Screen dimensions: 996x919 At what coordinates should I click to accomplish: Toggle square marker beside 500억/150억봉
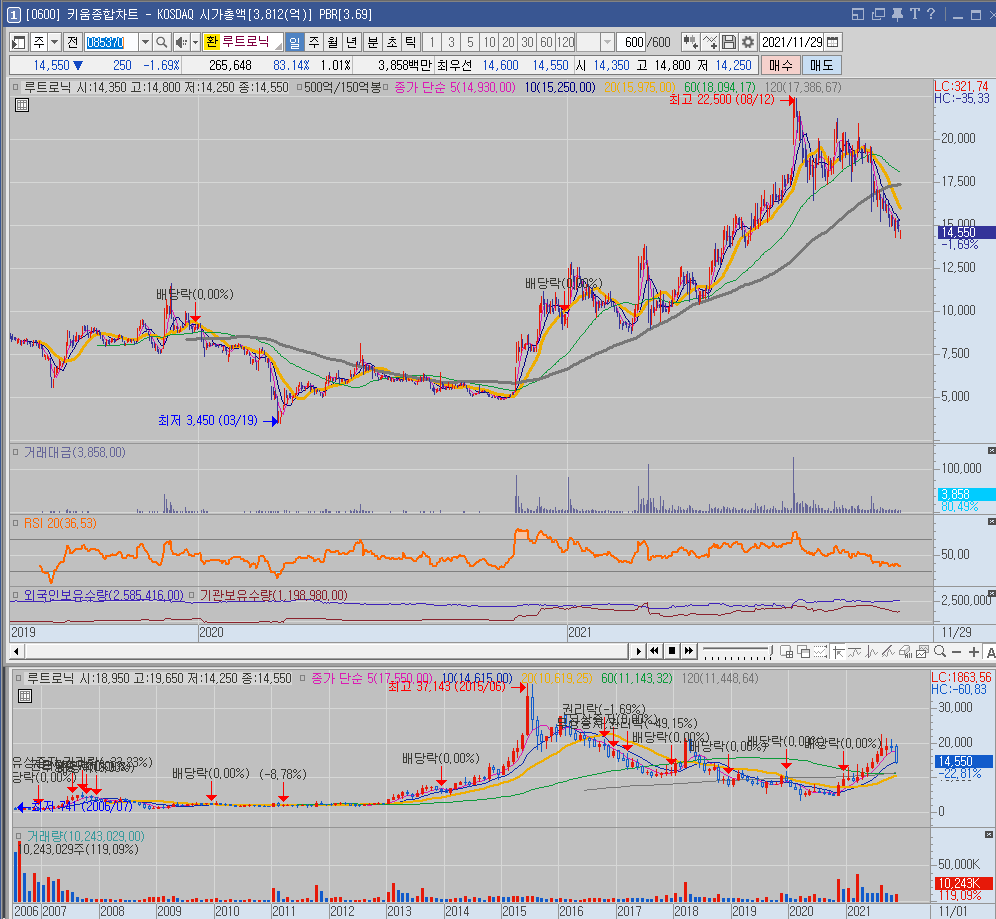[x=299, y=88]
